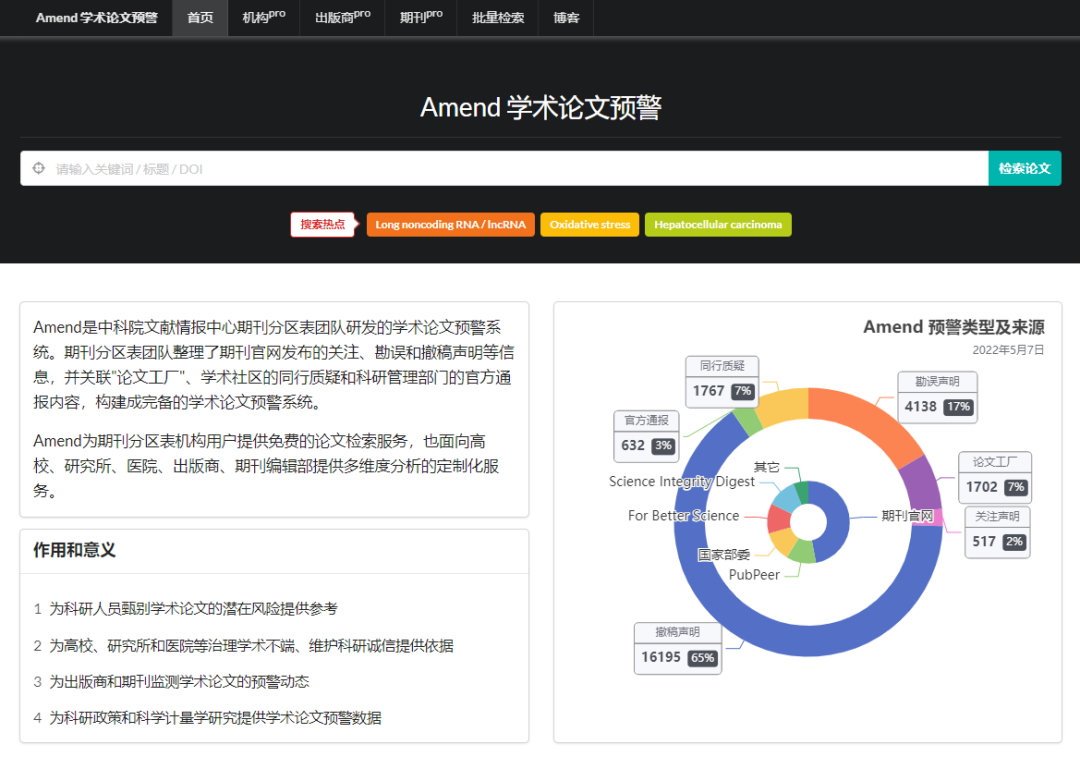Select the 期刊 pro nav item
This screenshot has width=1080, height=757.
tap(421, 18)
